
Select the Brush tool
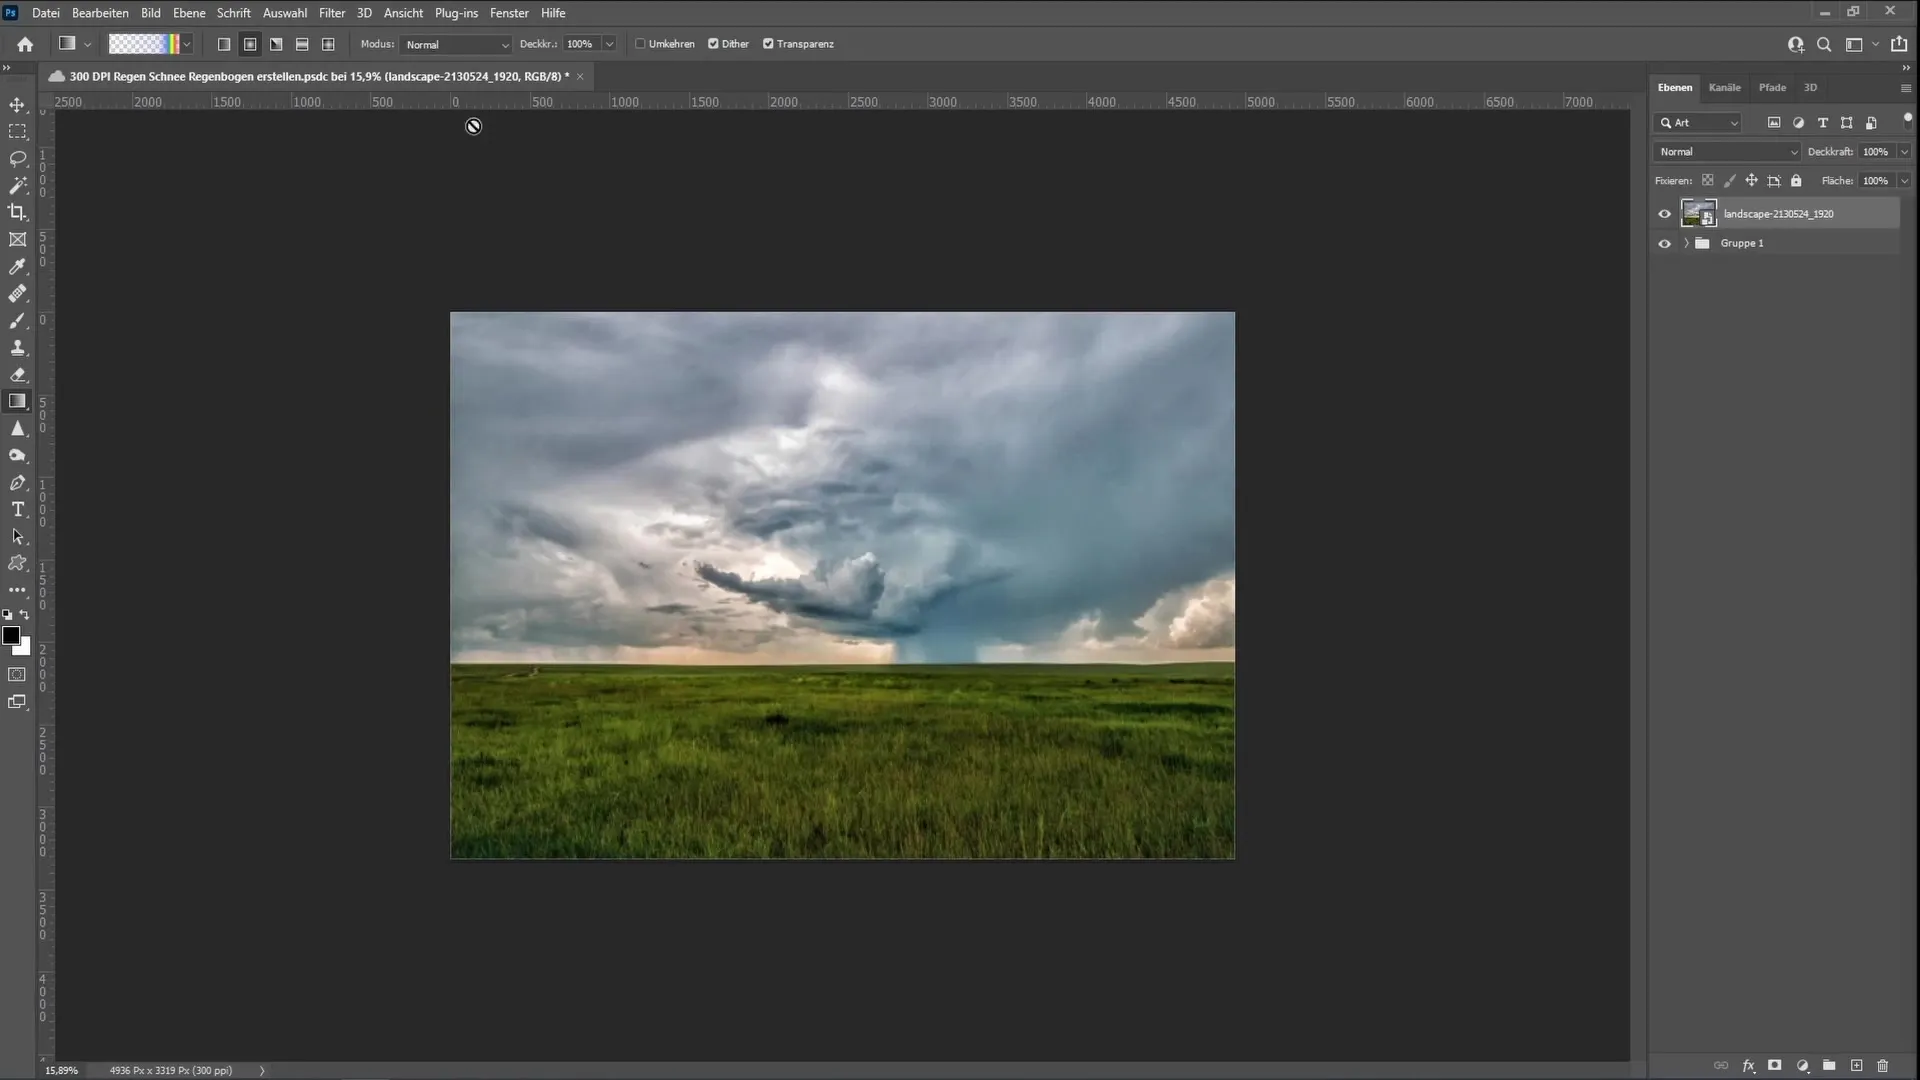click(x=17, y=320)
